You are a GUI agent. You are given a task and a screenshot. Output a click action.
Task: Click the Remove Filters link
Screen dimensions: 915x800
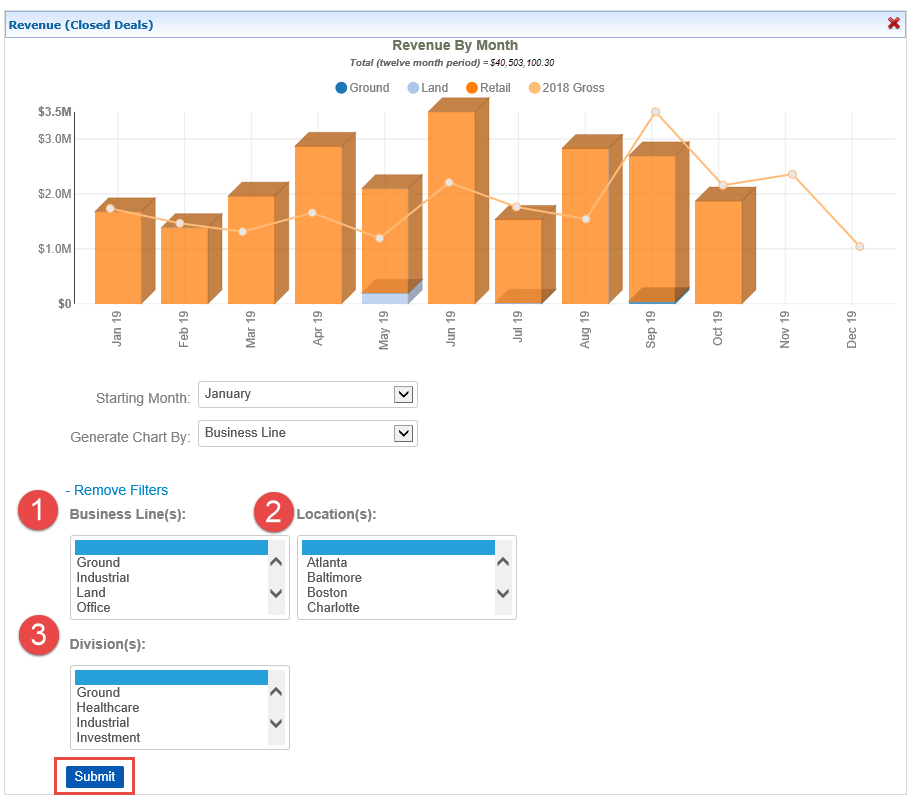(120, 490)
